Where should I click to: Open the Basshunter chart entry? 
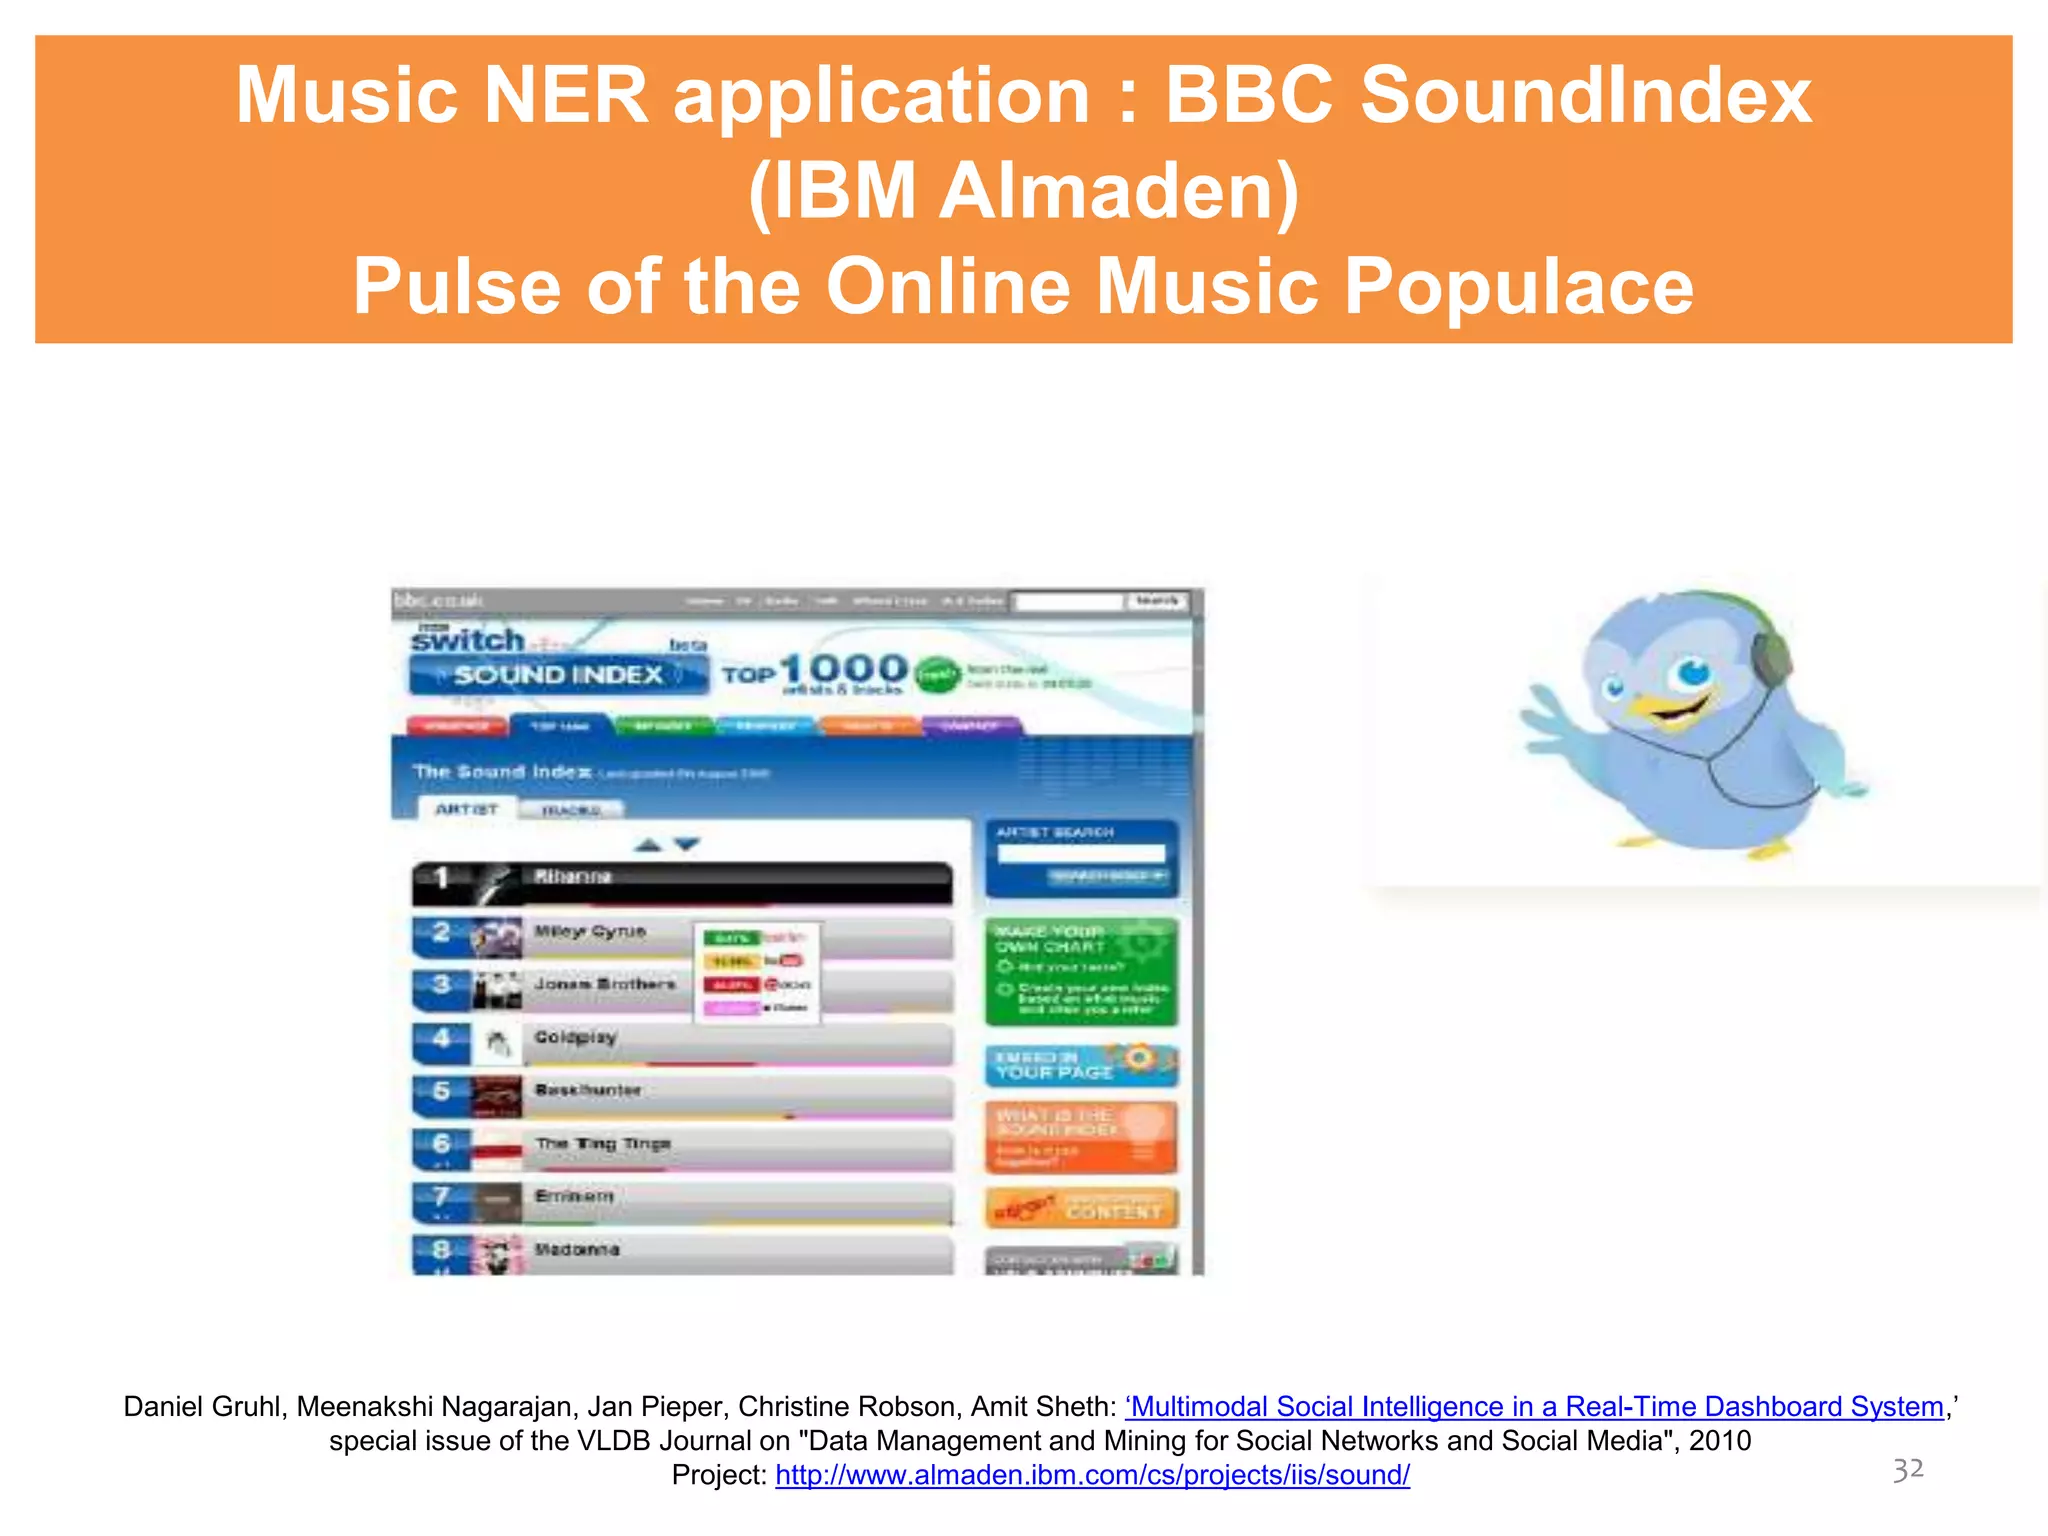pos(682,1097)
